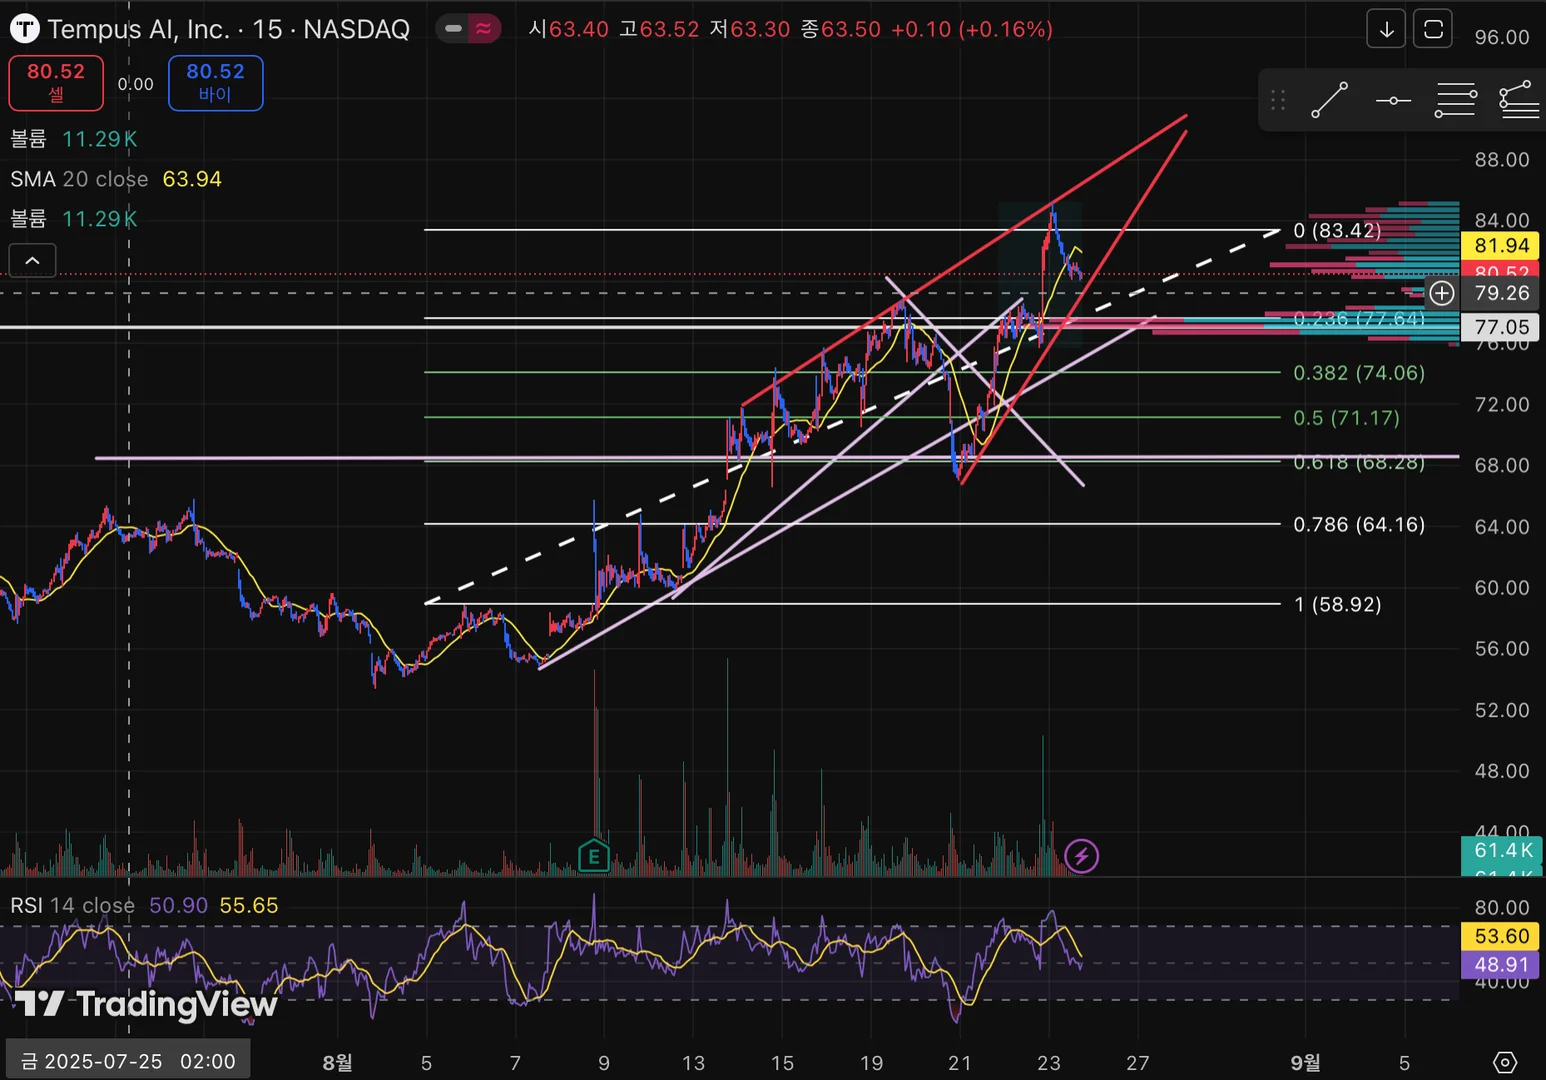Open the earnings 'E' marker on the chart
The height and width of the screenshot is (1080, 1546).
594,856
